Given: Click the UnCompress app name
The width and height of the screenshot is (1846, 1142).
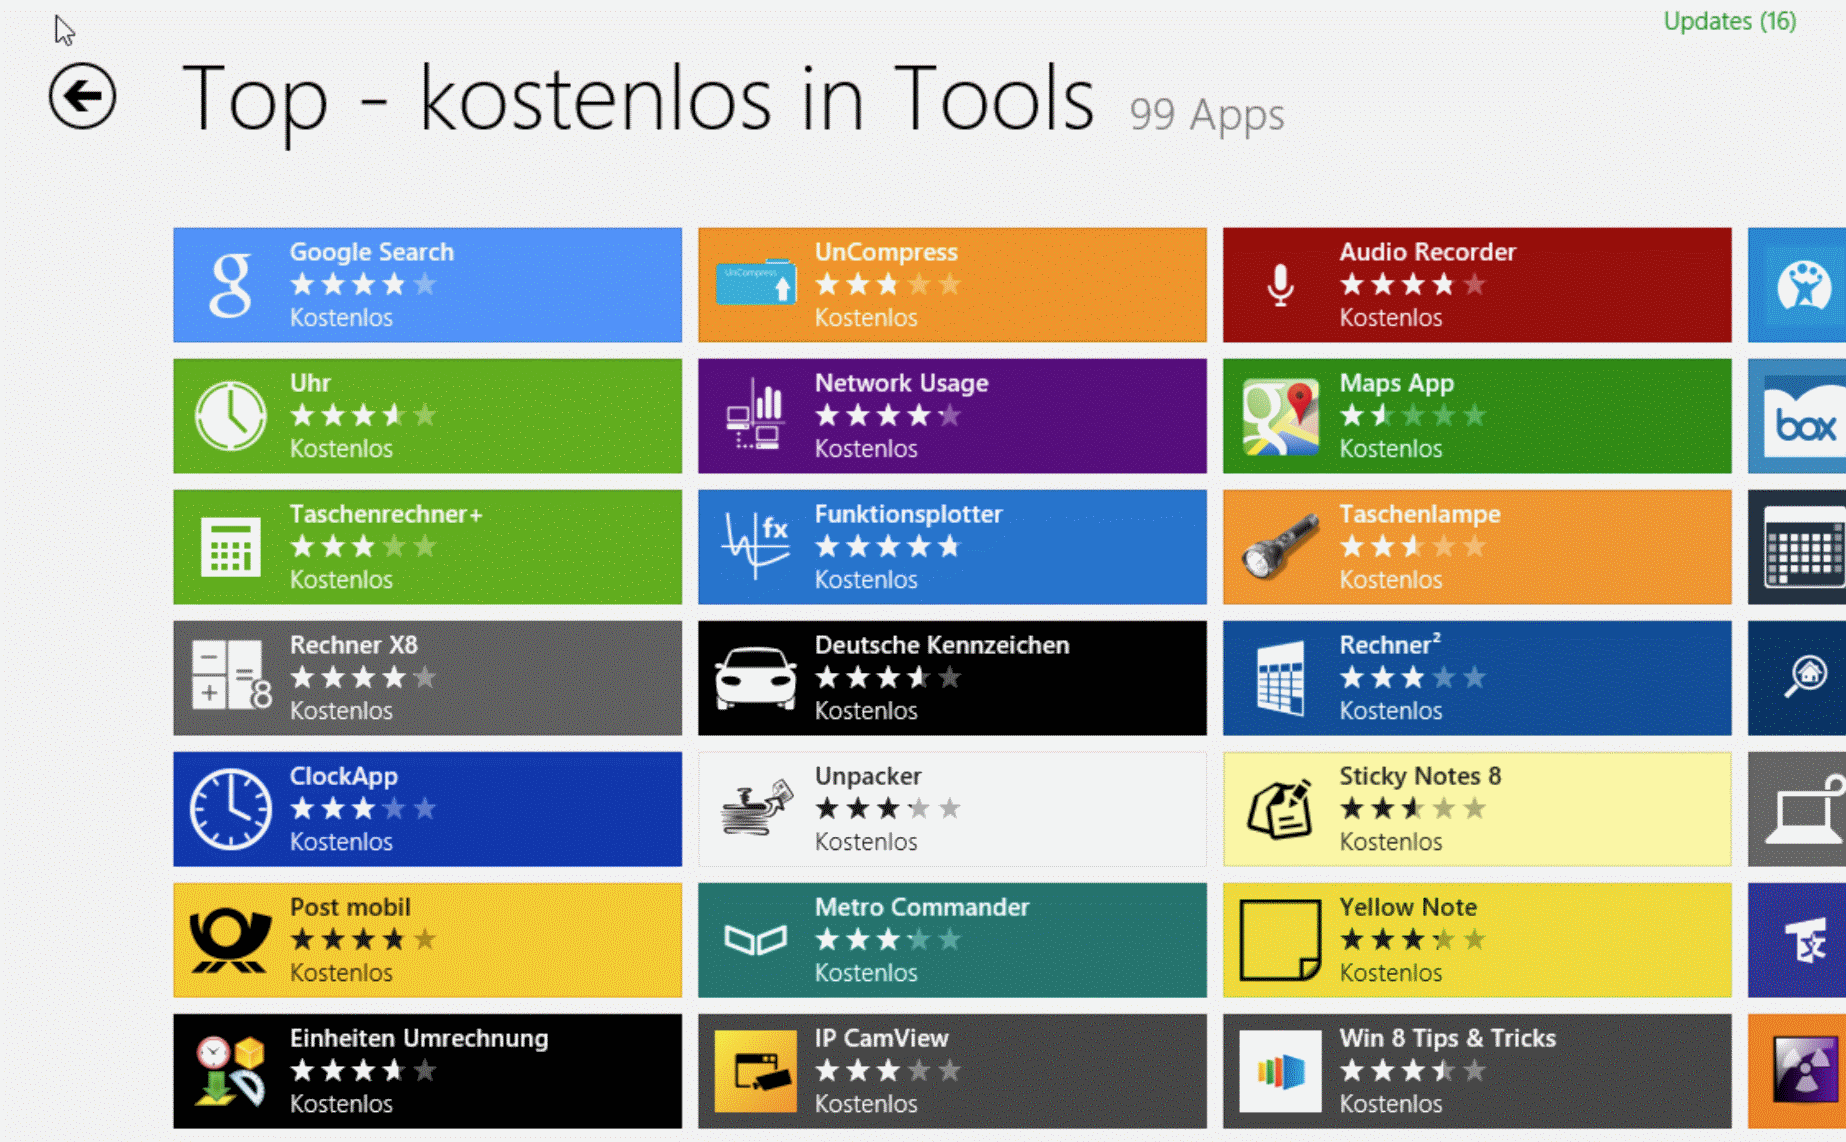Looking at the screenshot, I should click(885, 252).
